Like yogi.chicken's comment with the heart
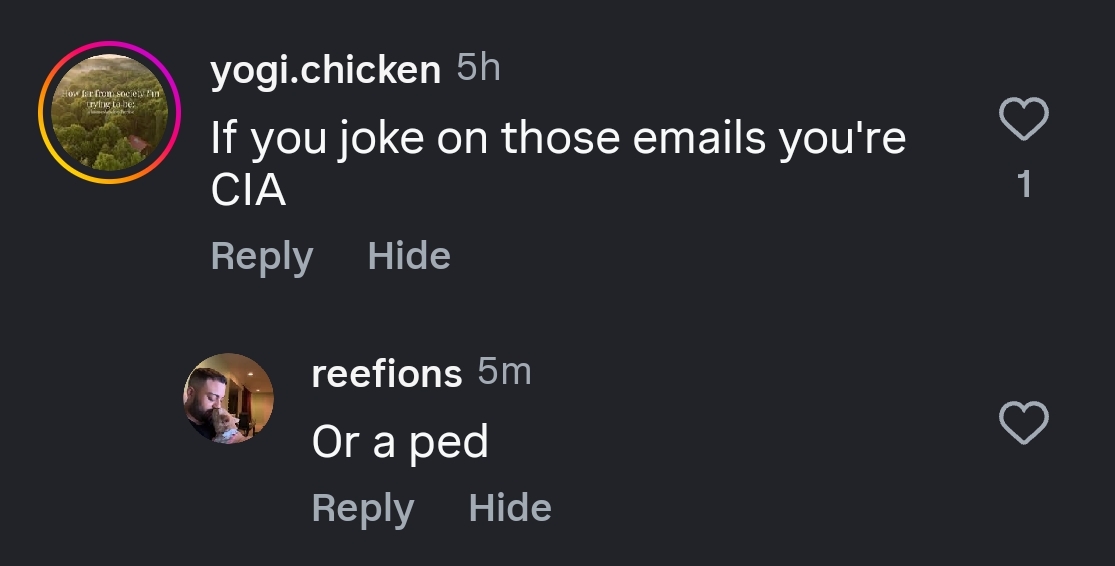This screenshot has width=1115, height=566. click(1024, 120)
